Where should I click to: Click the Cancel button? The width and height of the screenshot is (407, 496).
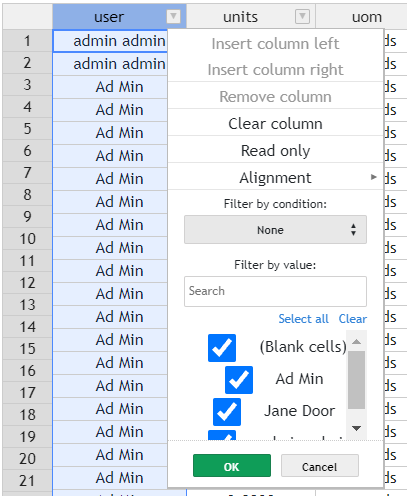[320, 466]
